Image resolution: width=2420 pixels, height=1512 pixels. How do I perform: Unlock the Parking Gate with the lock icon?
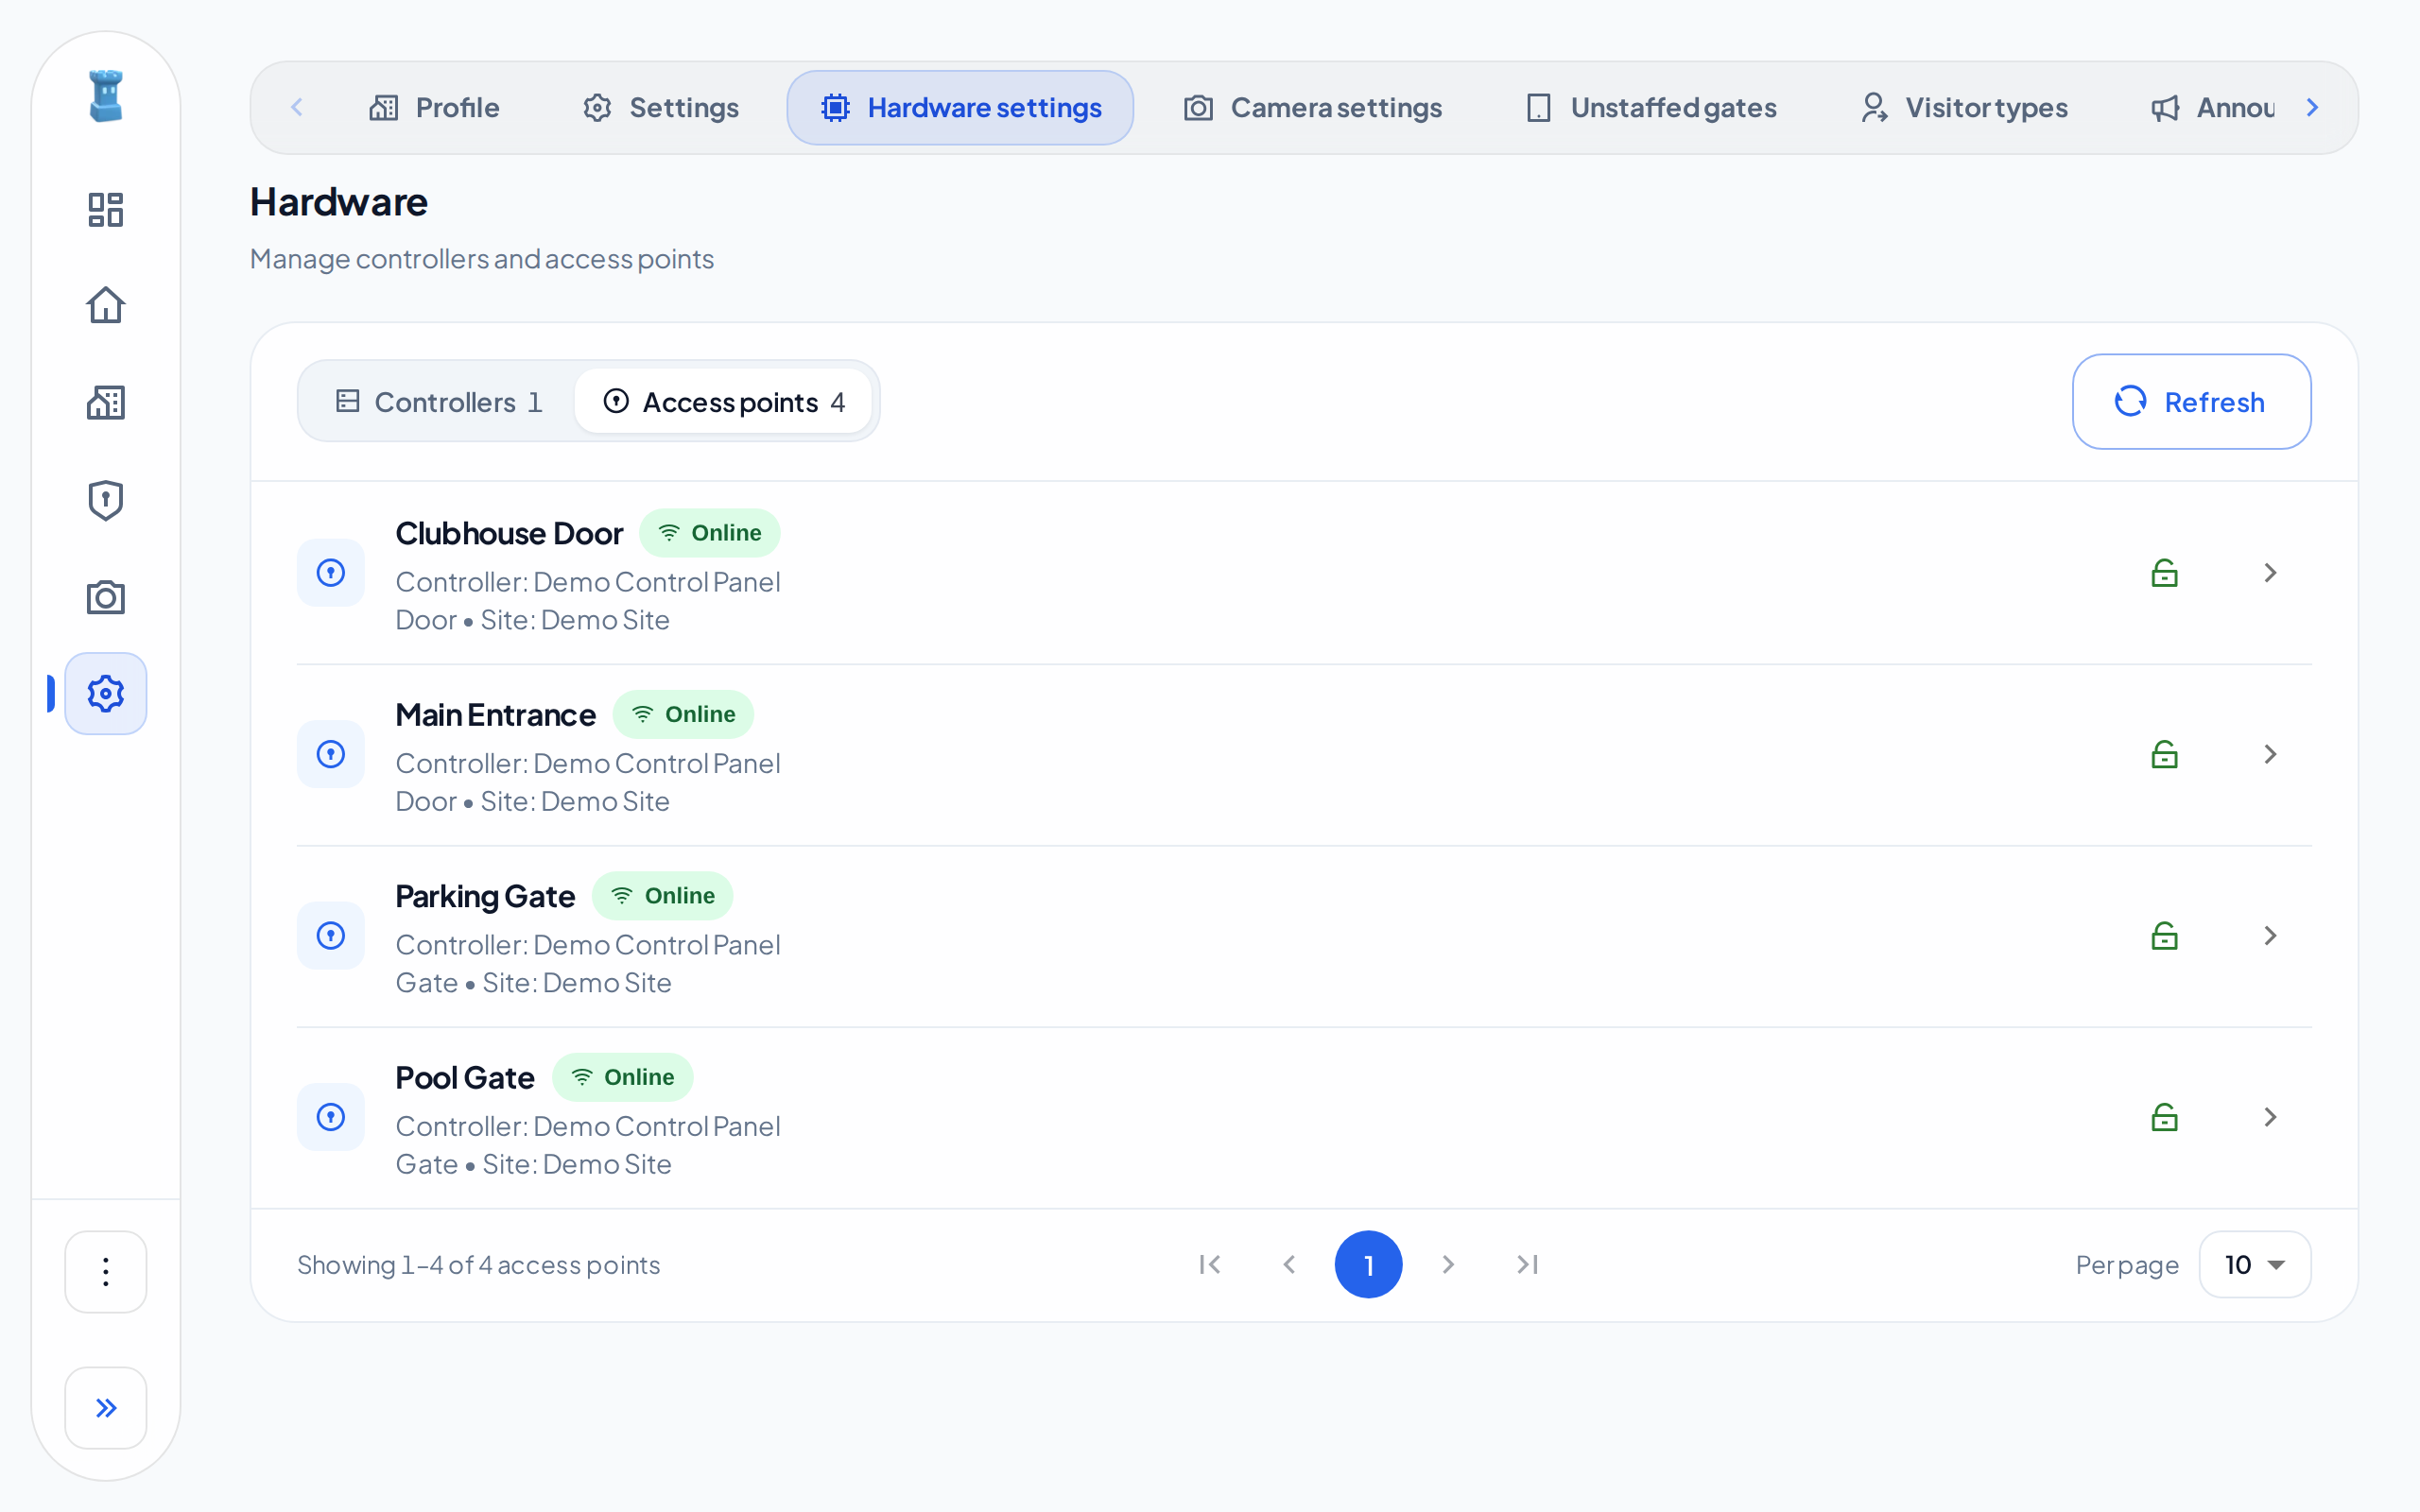coord(2165,936)
